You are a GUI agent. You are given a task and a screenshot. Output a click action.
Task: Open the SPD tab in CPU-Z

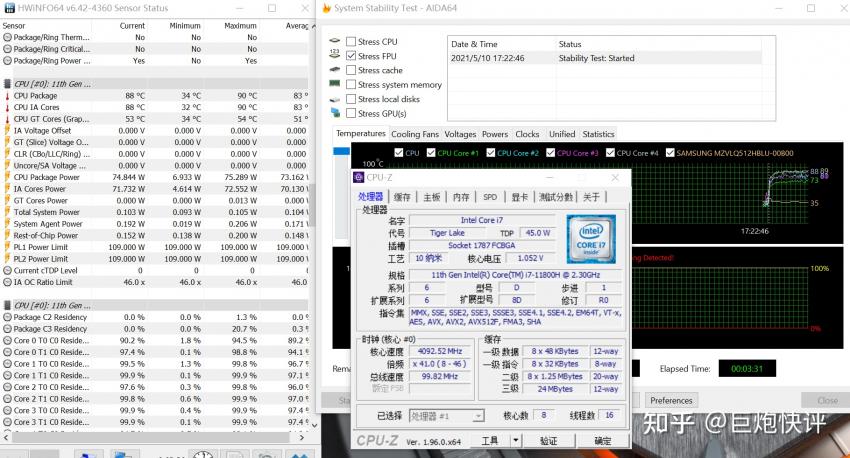(x=490, y=197)
